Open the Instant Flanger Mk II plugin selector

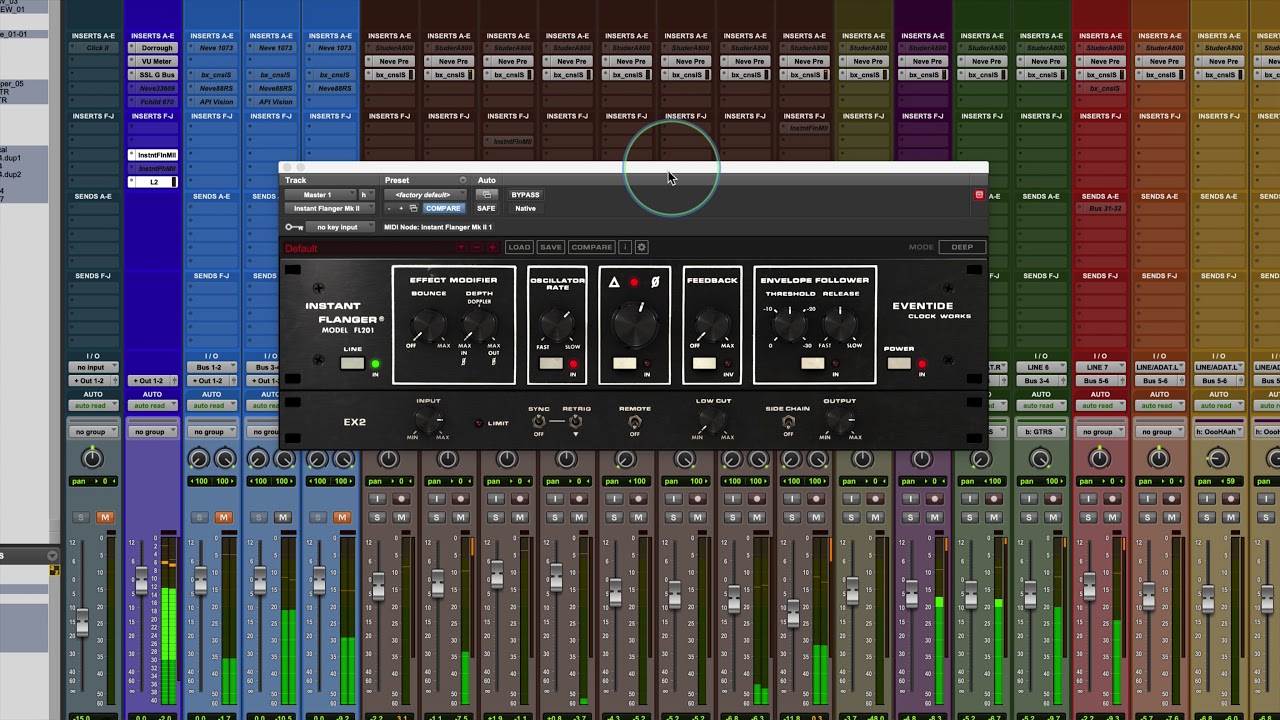tap(330, 208)
